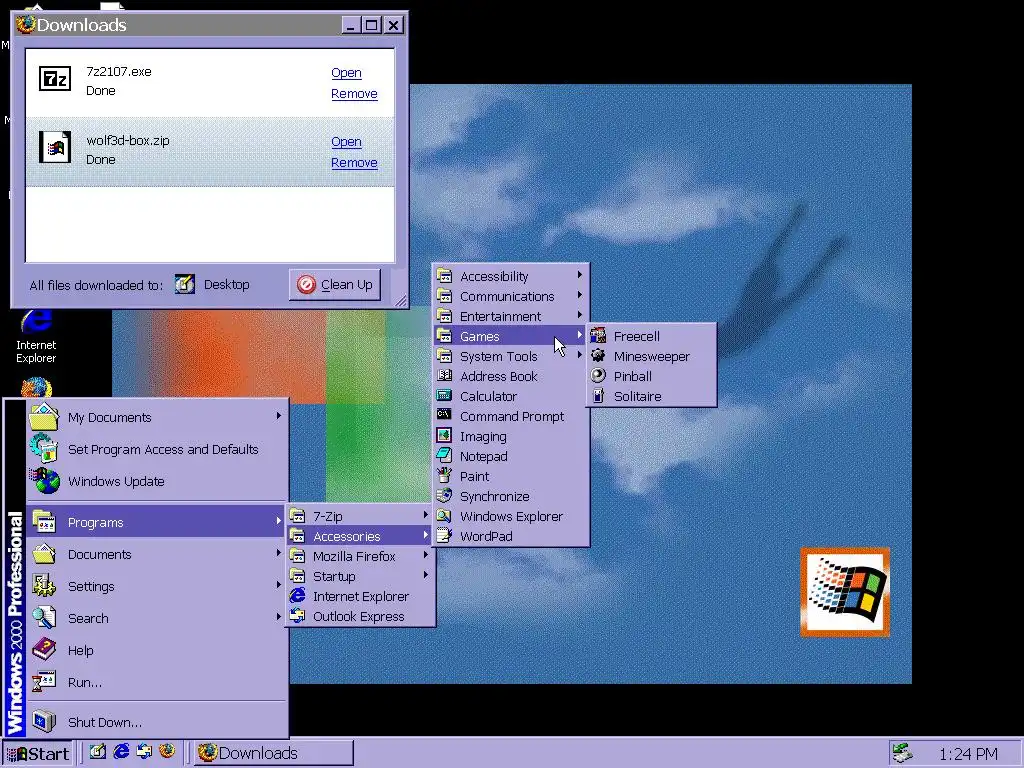Click the 1:24 PM clock
This screenshot has height=768, width=1024.
(x=968, y=754)
